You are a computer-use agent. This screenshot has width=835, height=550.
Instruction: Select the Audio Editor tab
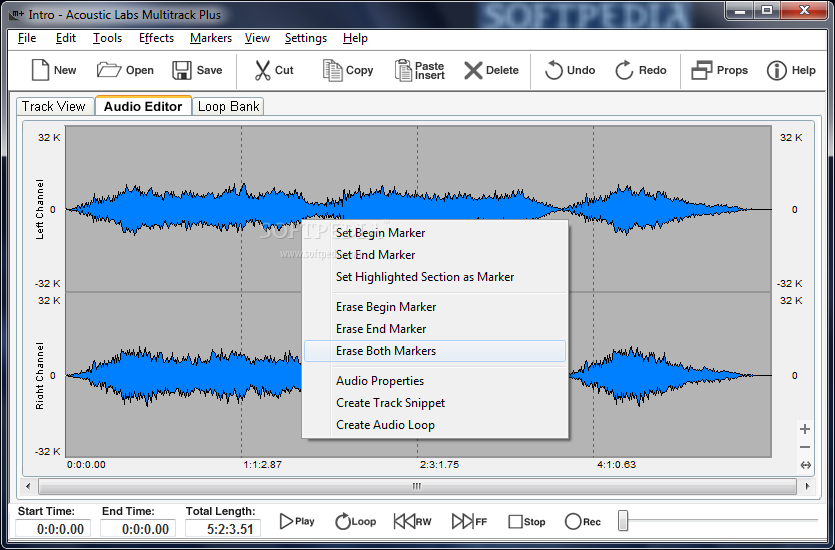[143, 106]
